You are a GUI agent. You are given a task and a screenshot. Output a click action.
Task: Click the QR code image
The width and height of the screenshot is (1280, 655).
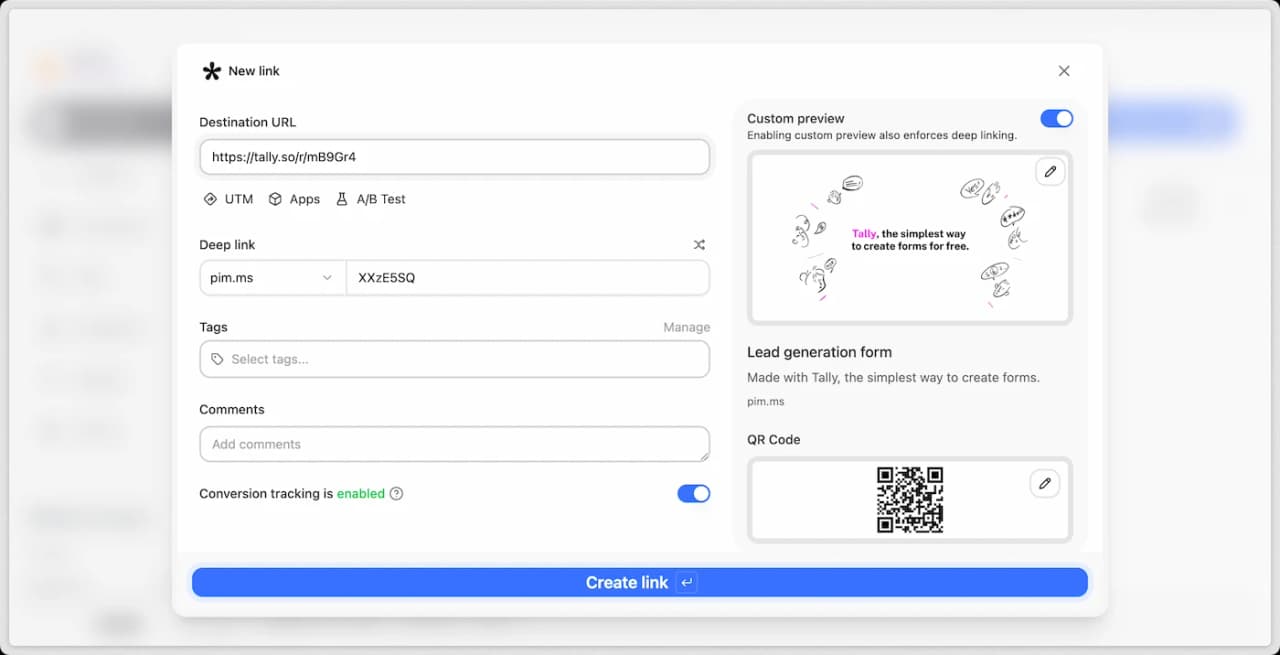(x=909, y=500)
